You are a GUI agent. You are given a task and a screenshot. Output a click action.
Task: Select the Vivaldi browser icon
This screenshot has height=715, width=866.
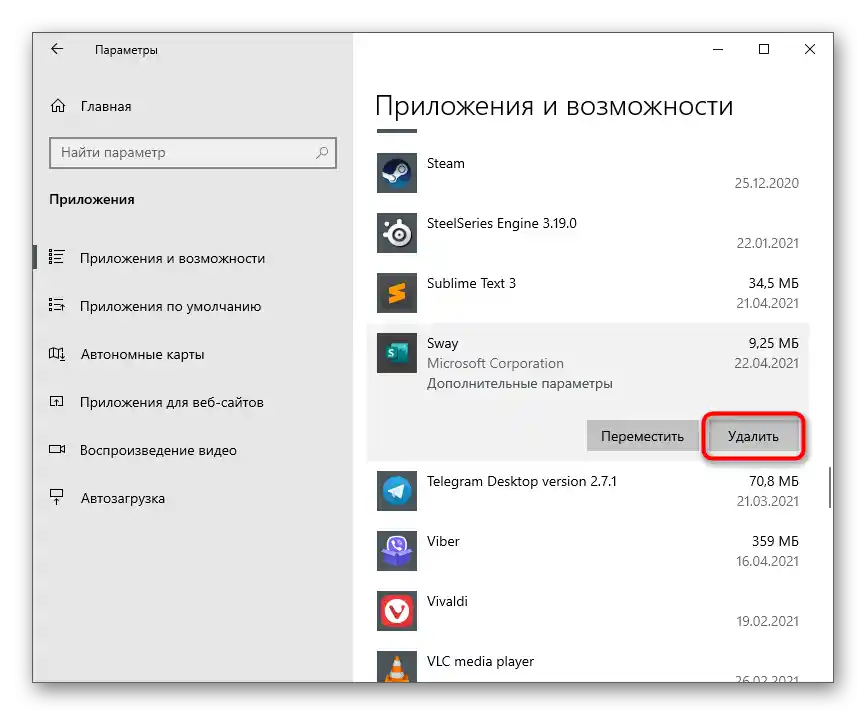[397, 611]
